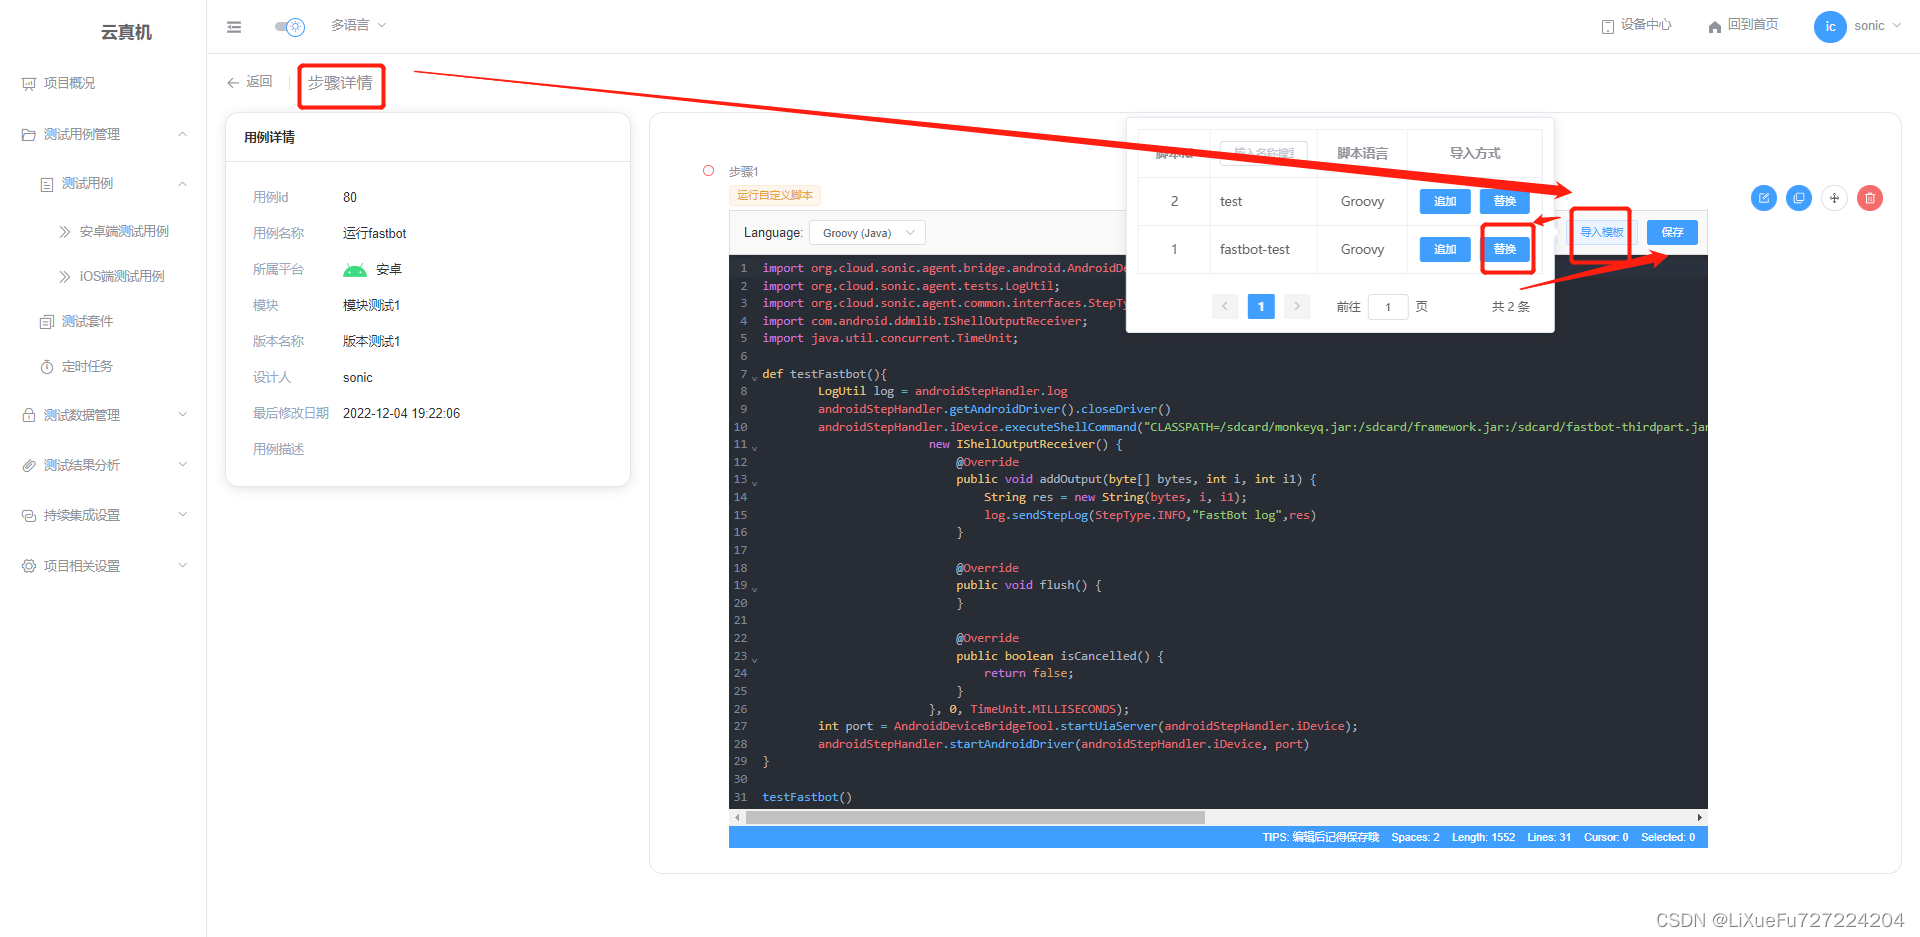Click the 导入模板 import template button
The height and width of the screenshot is (937, 1920).
click(1601, 232)
